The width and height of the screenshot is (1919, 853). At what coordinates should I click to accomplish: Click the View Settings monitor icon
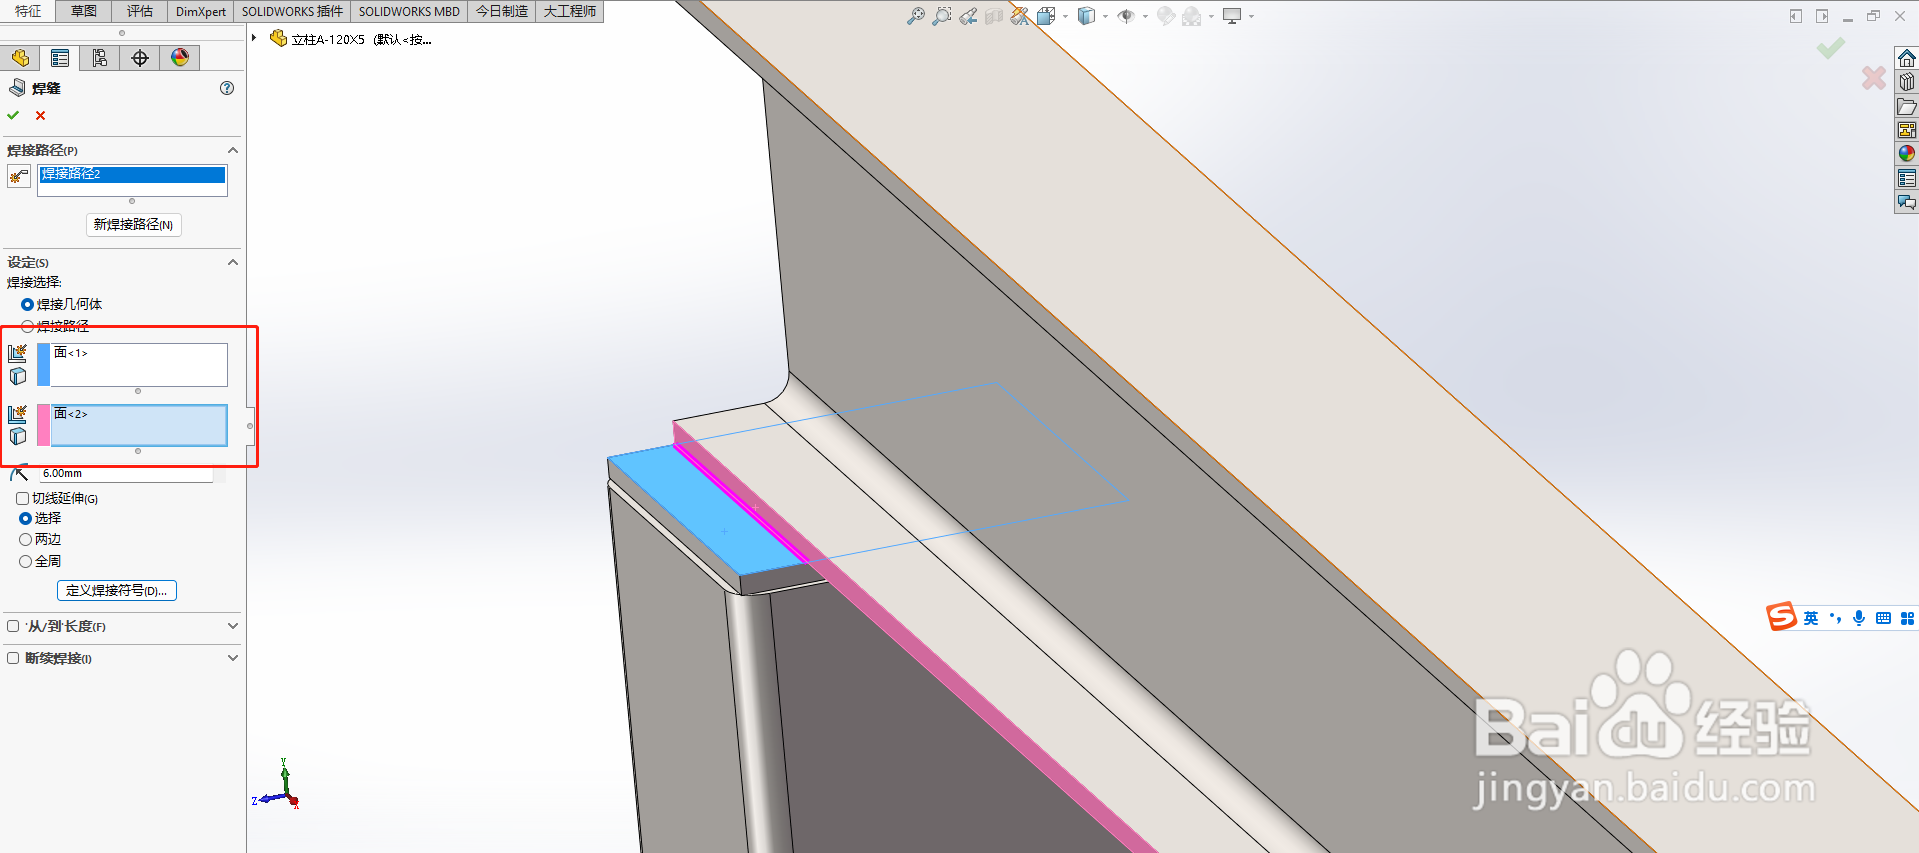click(x=1232, y=16)
